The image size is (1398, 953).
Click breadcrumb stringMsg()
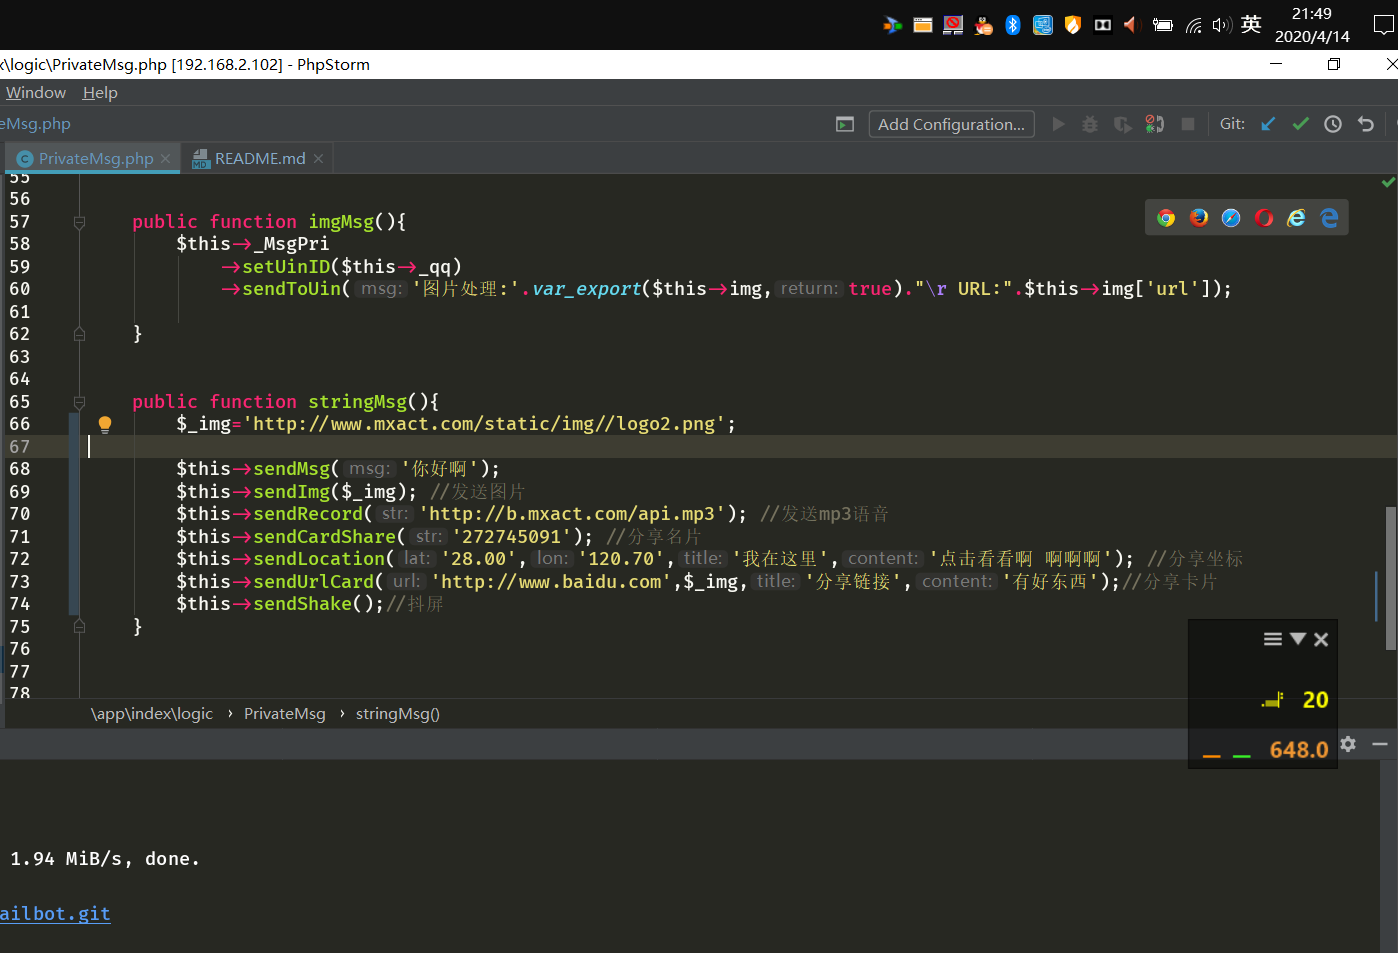point(398,713)
